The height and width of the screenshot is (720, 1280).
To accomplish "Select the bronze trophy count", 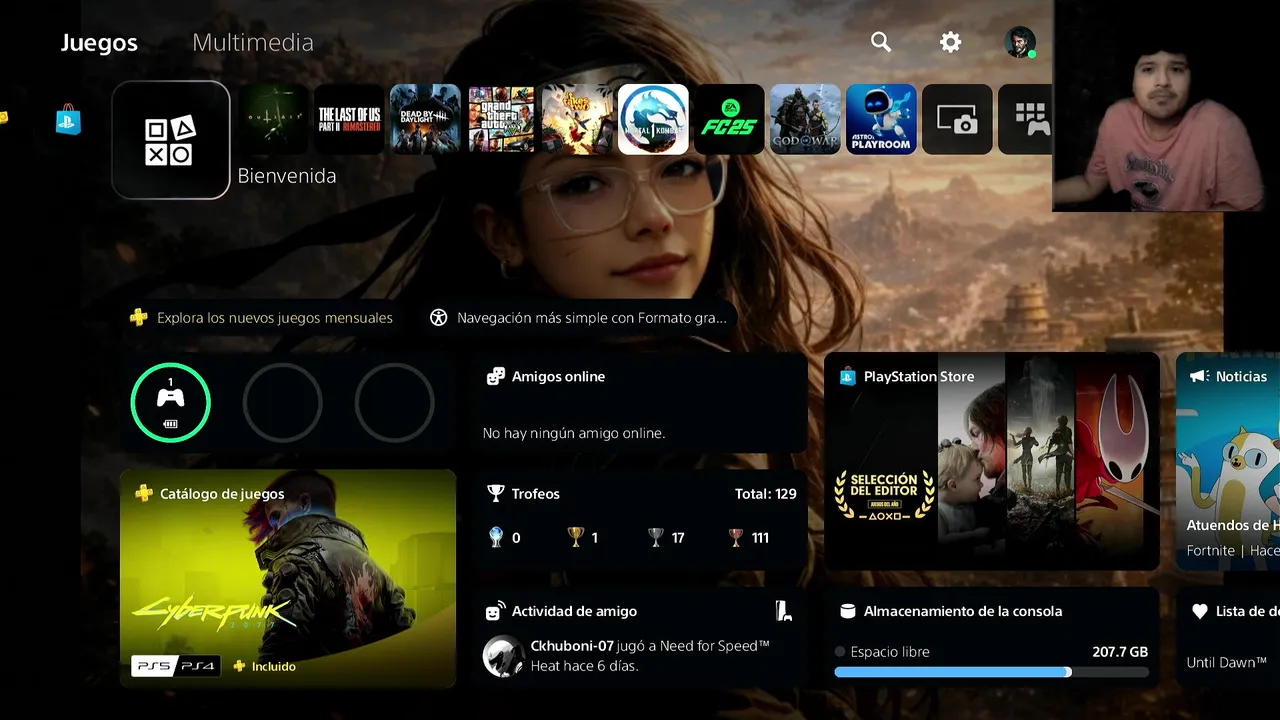I will [749, 538].
